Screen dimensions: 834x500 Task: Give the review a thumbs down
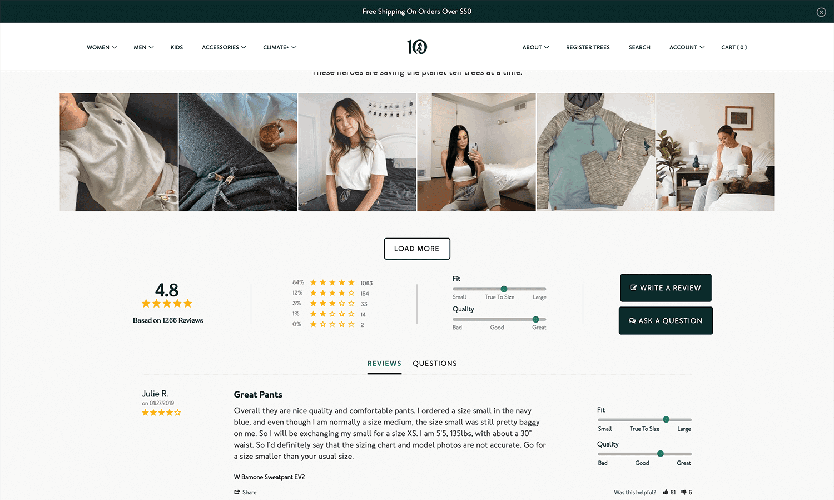point(683,492)
